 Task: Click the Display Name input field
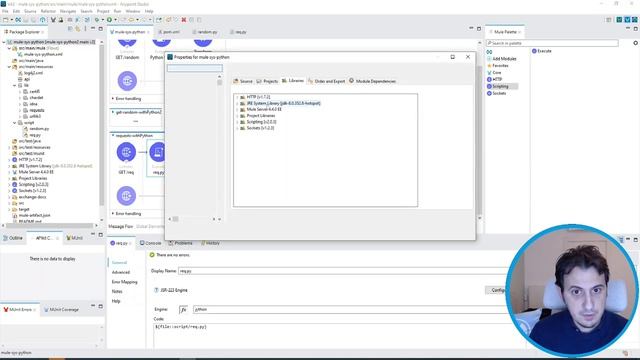click(x=342, y=271)
